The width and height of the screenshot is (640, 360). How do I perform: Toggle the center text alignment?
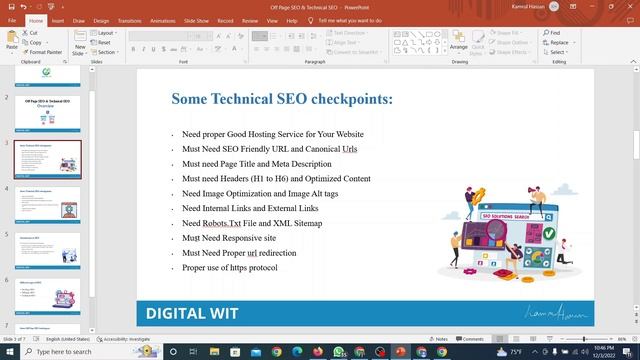(x=266, y=49)
